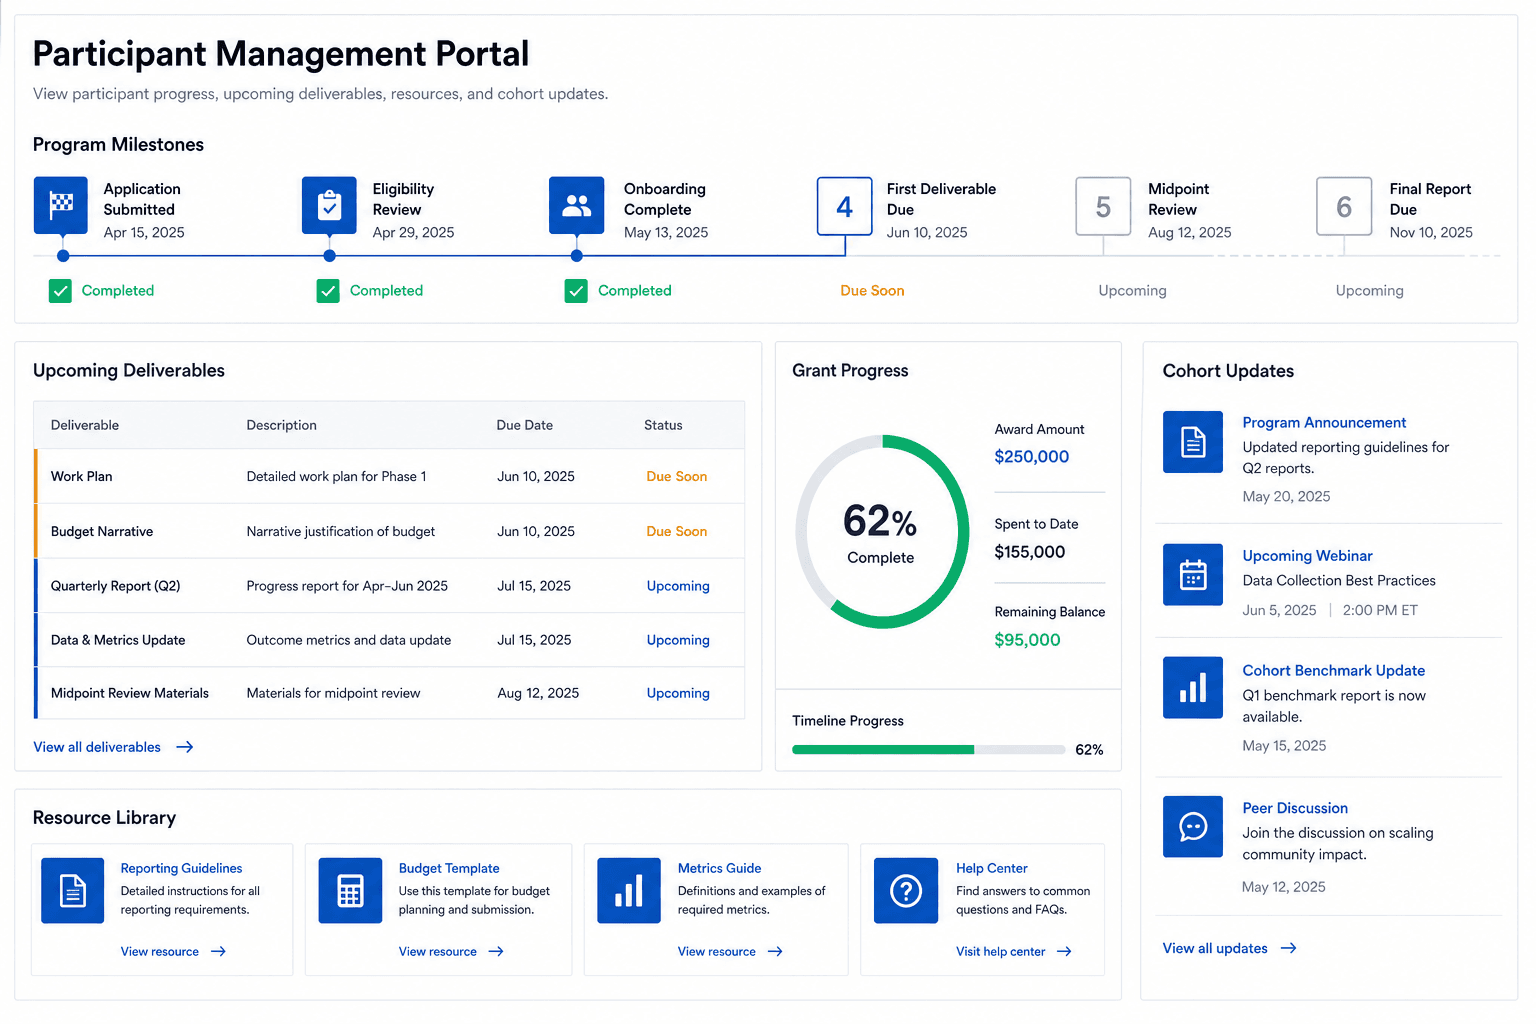Click the Budget Template calculator icon

(x=350, y=890)
